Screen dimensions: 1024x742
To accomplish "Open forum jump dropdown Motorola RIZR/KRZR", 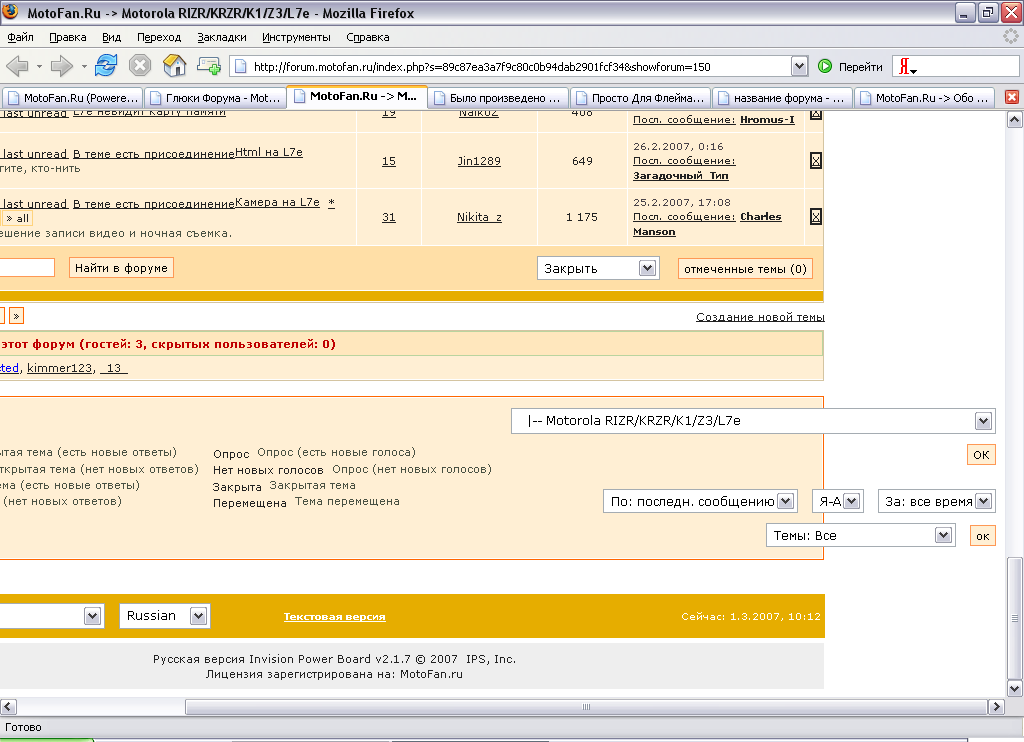I will coord(753,421).
